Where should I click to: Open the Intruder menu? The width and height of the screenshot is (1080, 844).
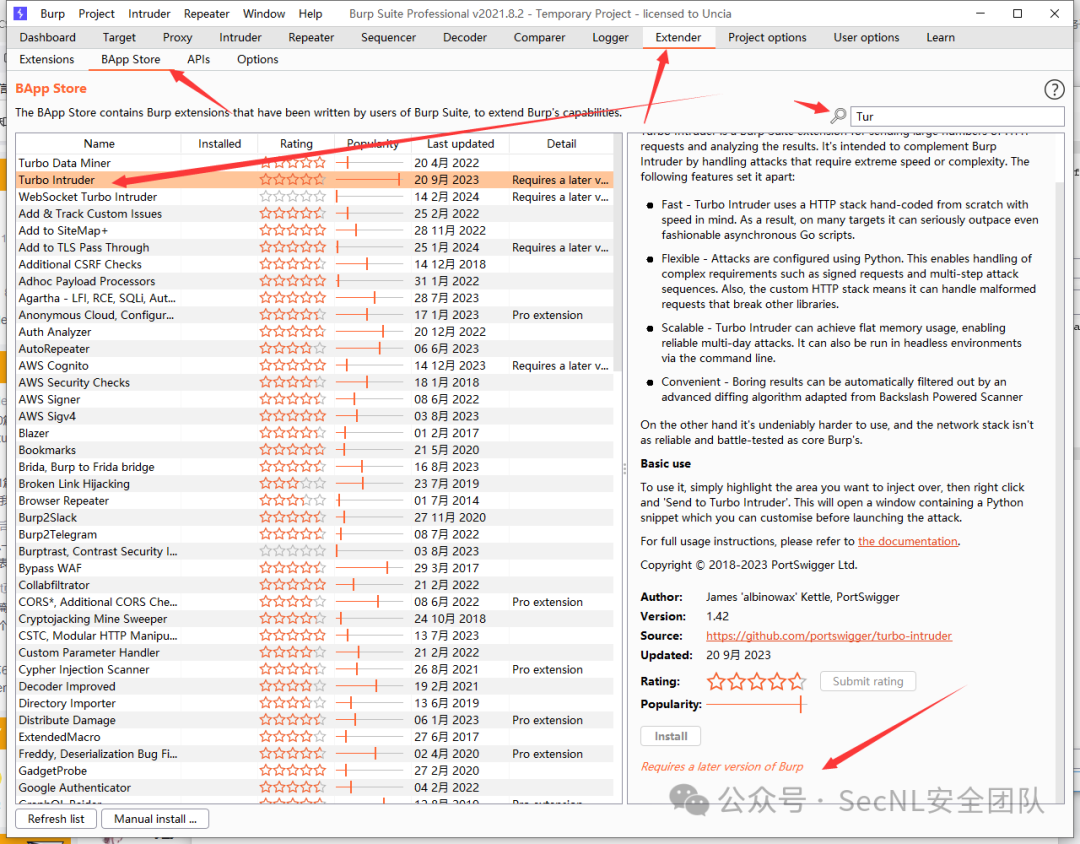click(x=149, y=14)
